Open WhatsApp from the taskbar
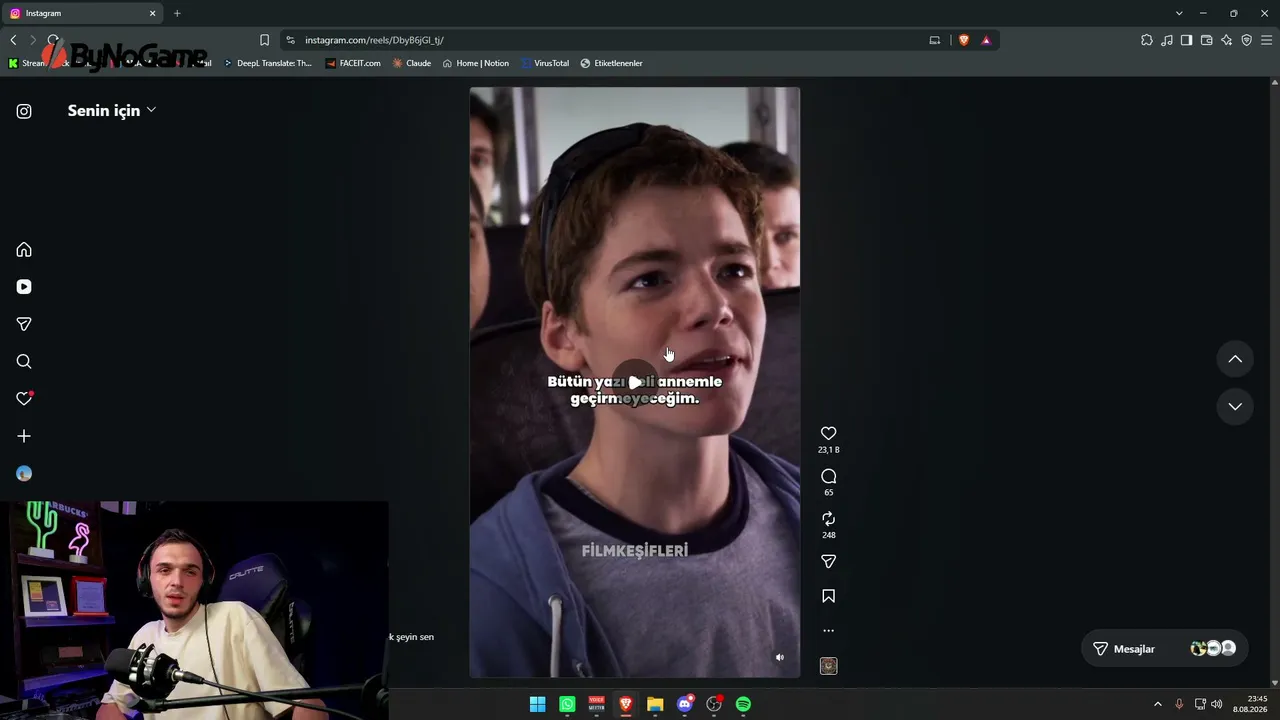Viewport: 1280px width, 720px height. pos(567,704)
